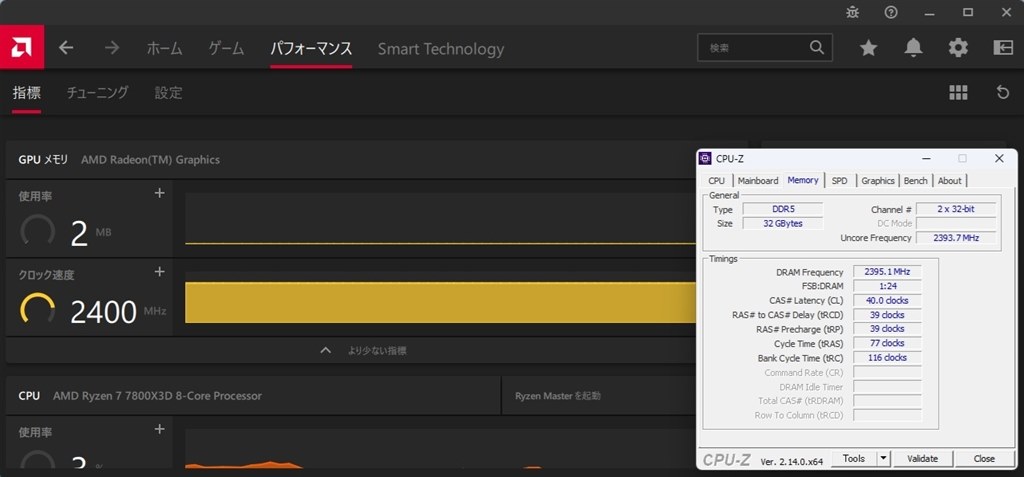The width and height of the screenshot is (1024, 477).
Task: Close CPU-Z with the title X
Action: pos(999,158)
